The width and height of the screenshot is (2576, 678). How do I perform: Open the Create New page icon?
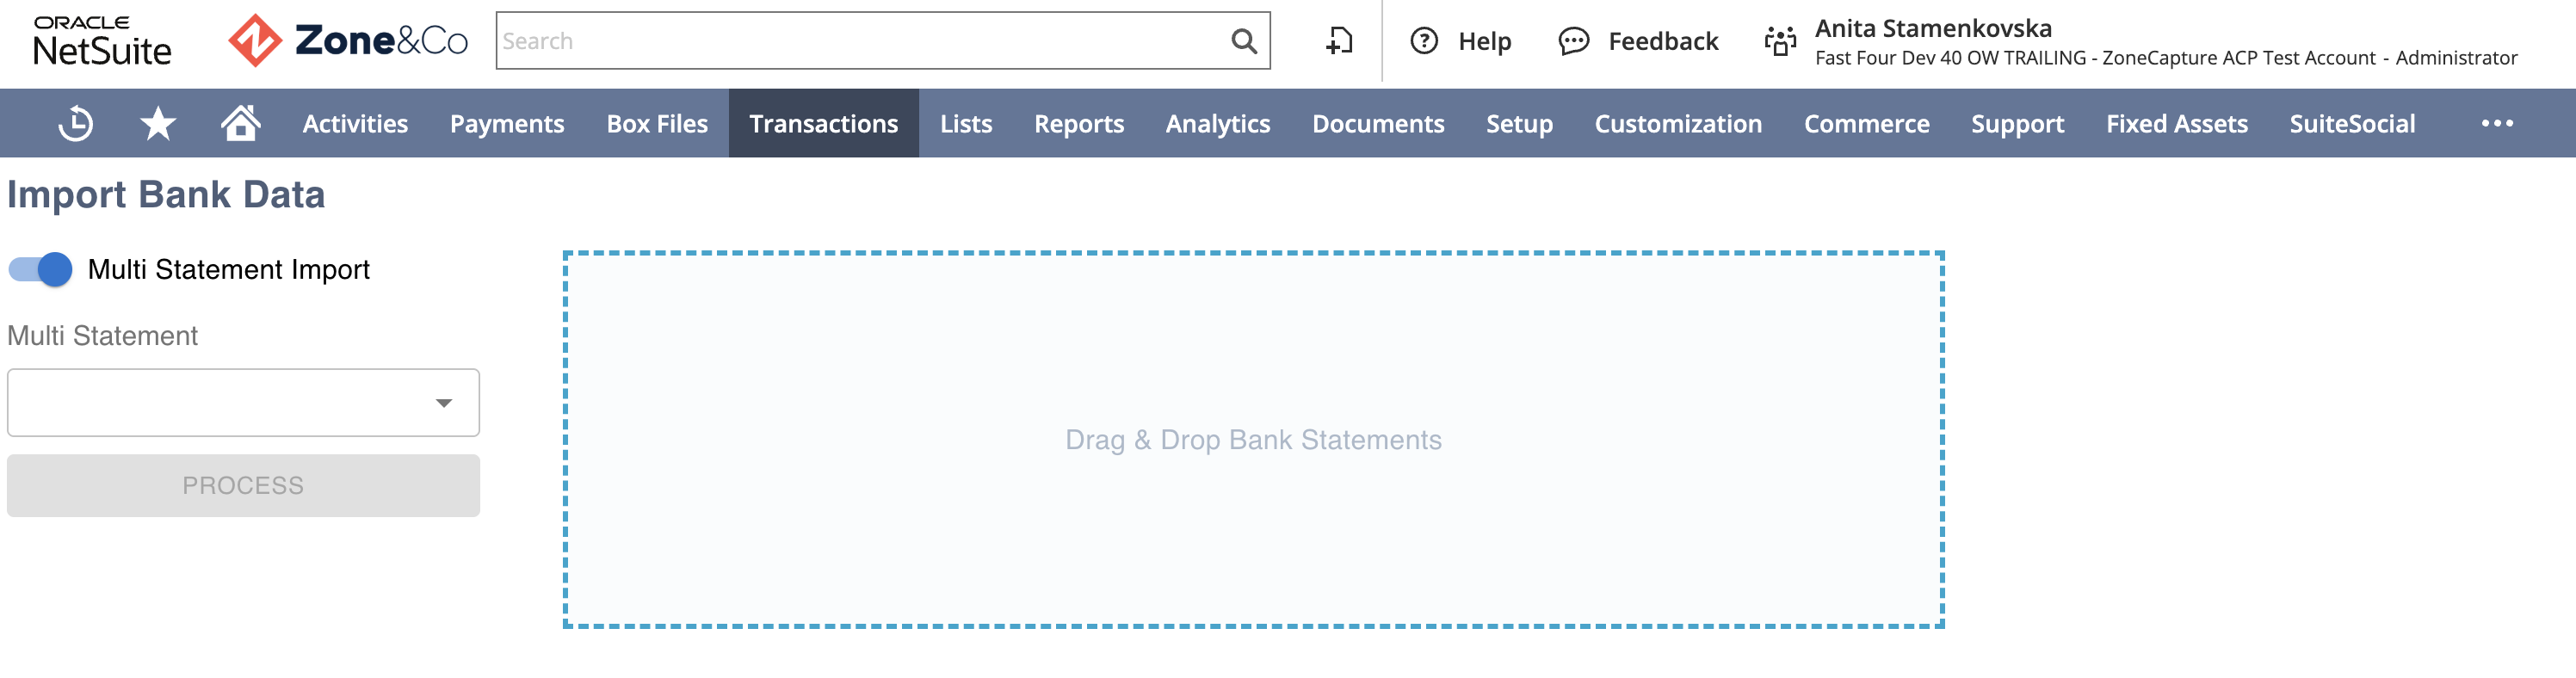[x=1339, y=41]
